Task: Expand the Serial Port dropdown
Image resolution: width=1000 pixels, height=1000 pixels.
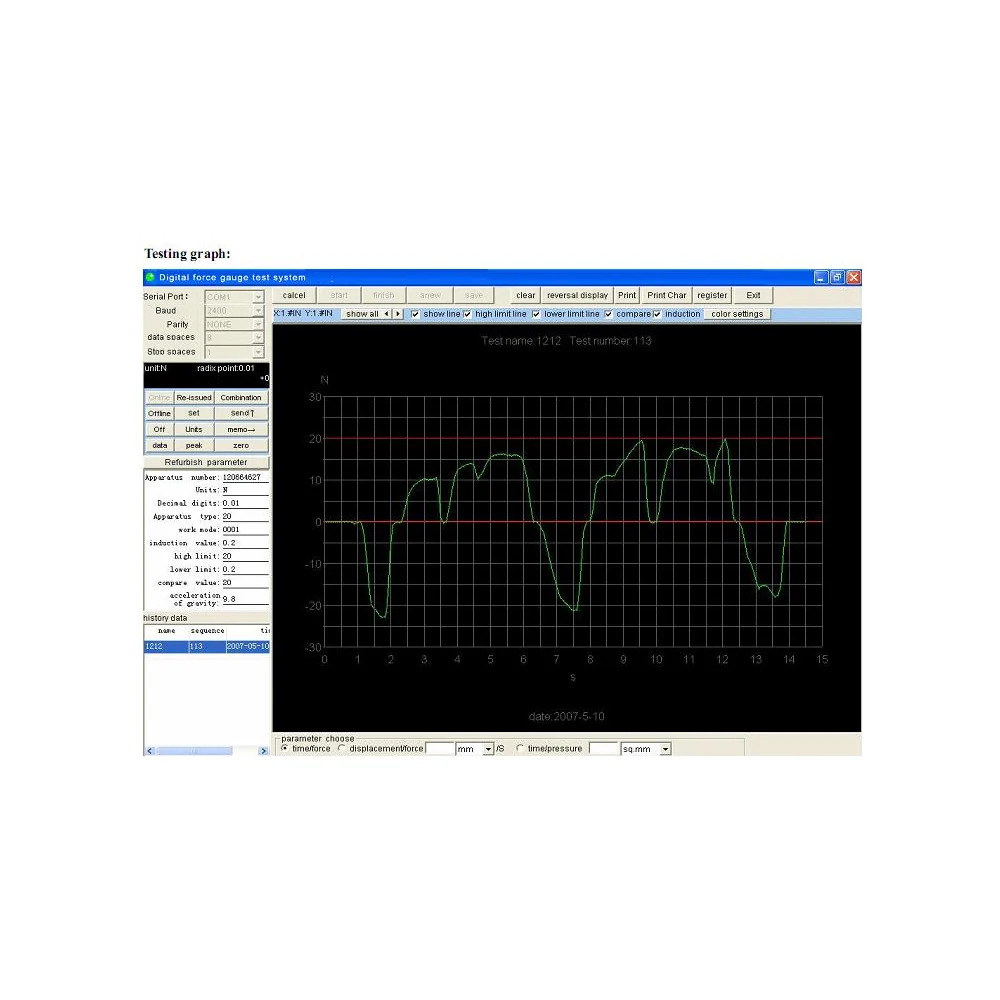Action: 258,297
